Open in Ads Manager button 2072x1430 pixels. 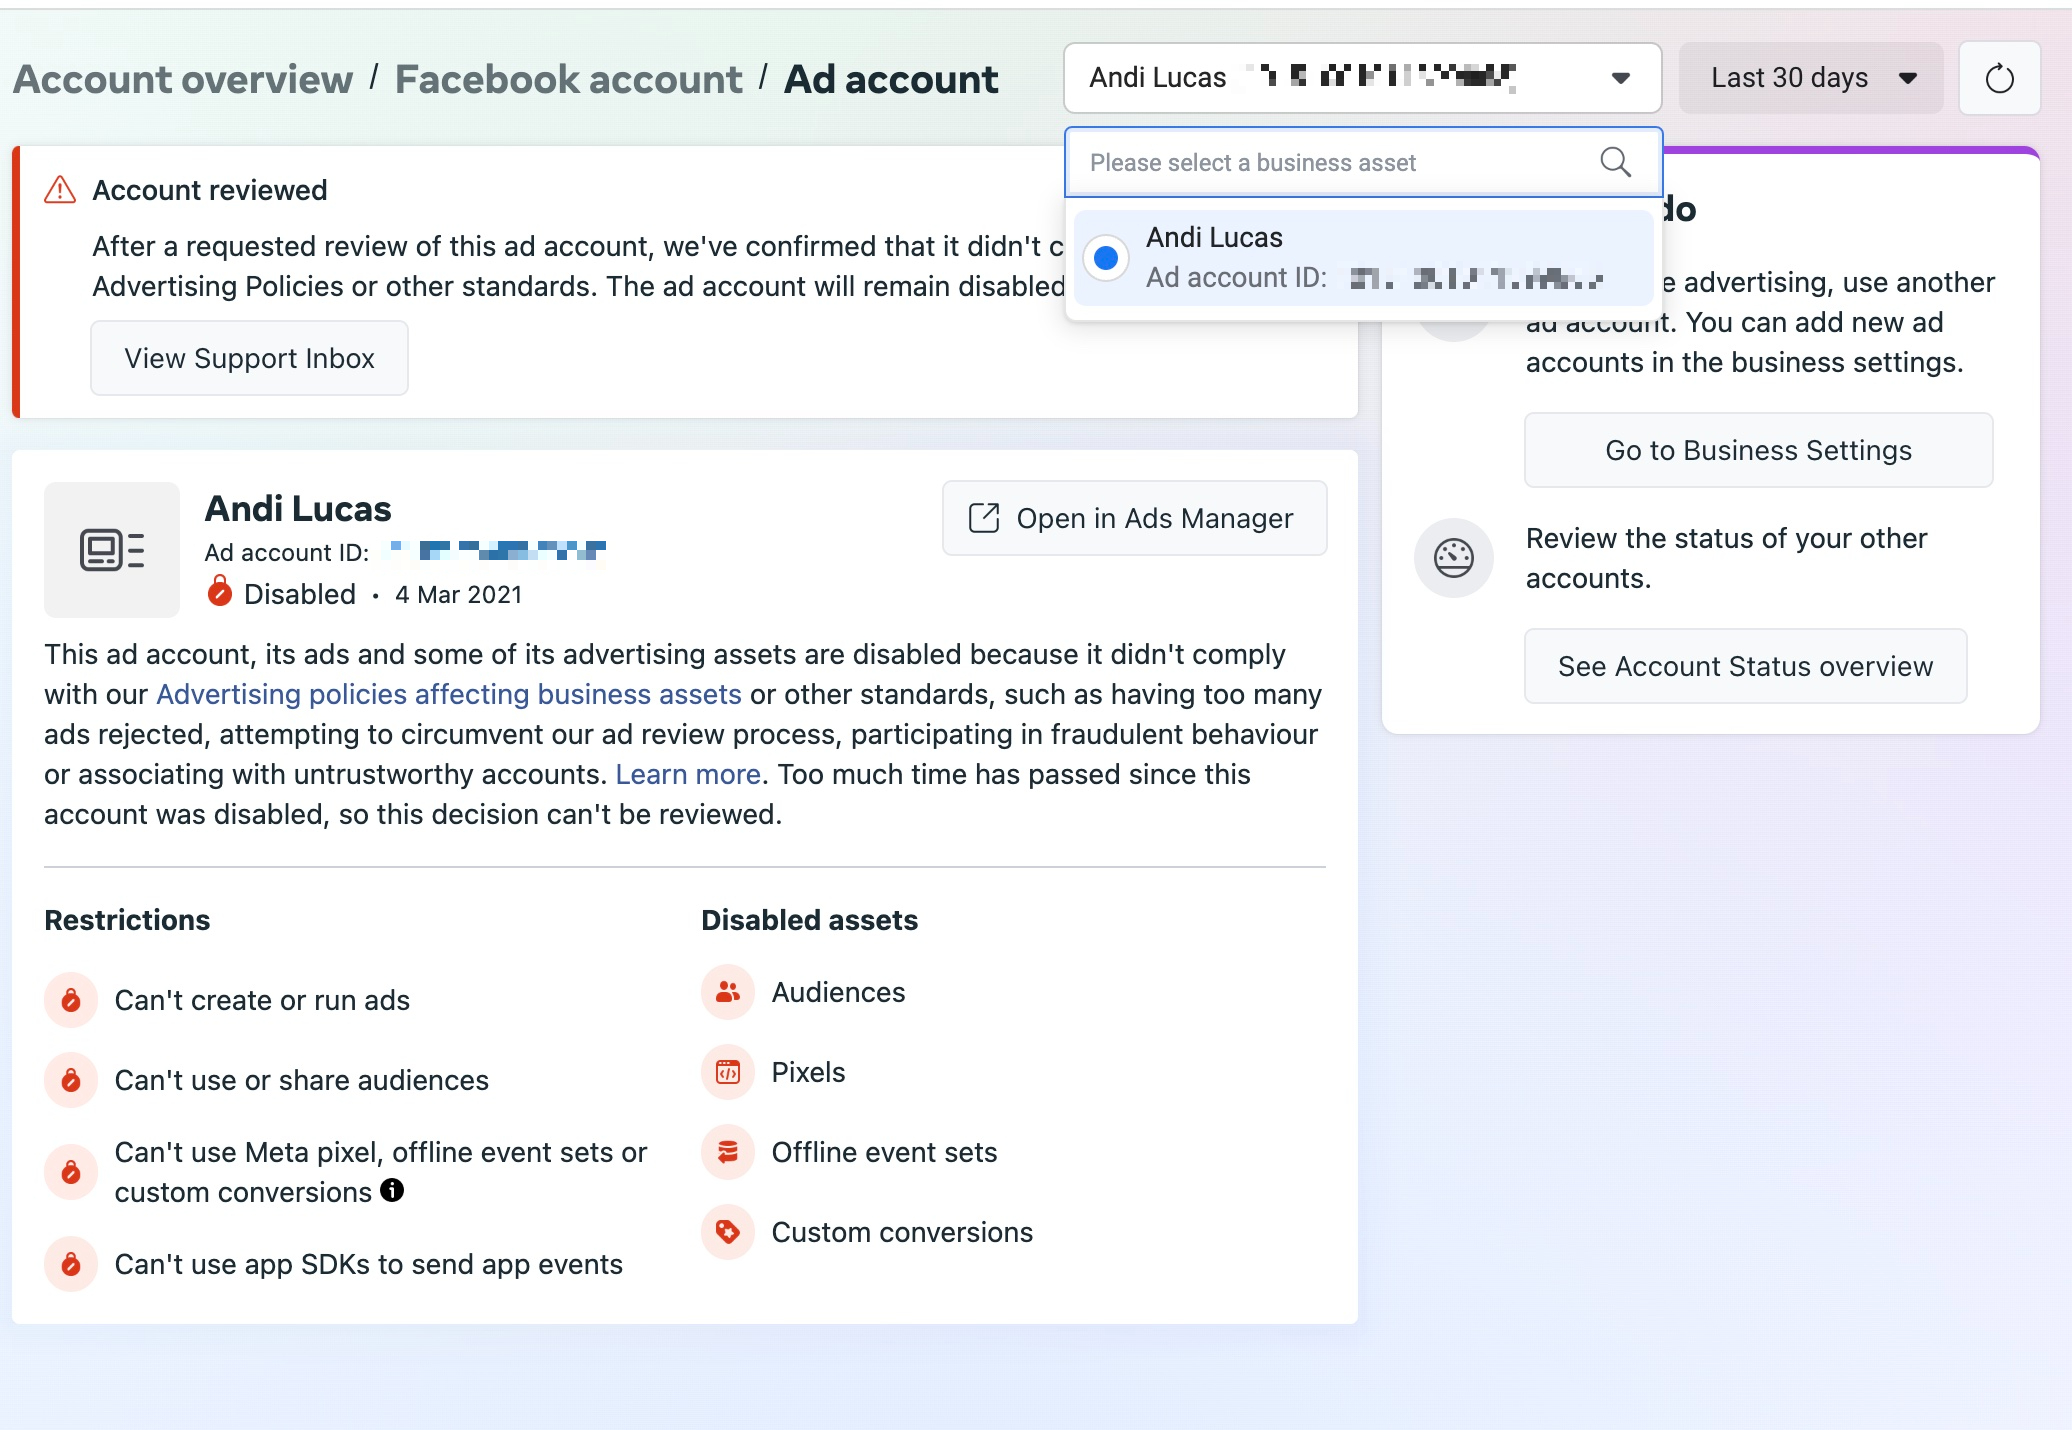pyautogui.click(x=1134, y=518)
